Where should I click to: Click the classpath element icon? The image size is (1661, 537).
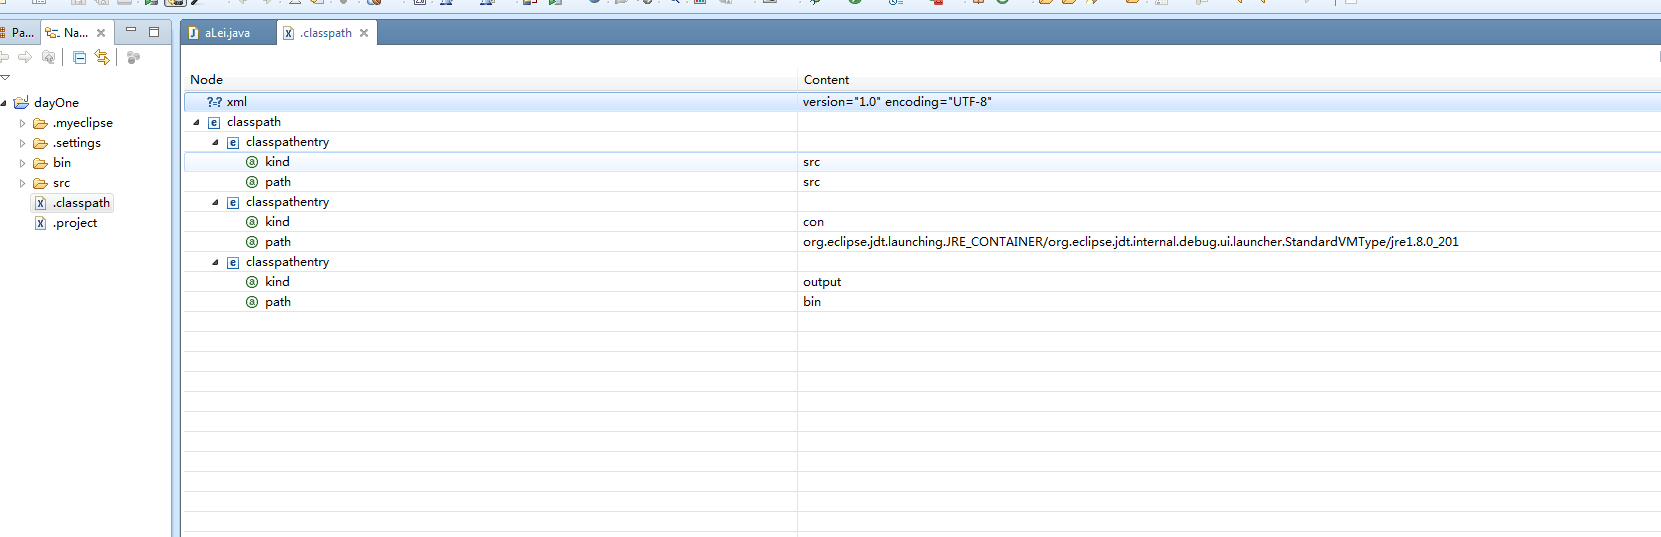pyautogui.click(x=214, y=123)
